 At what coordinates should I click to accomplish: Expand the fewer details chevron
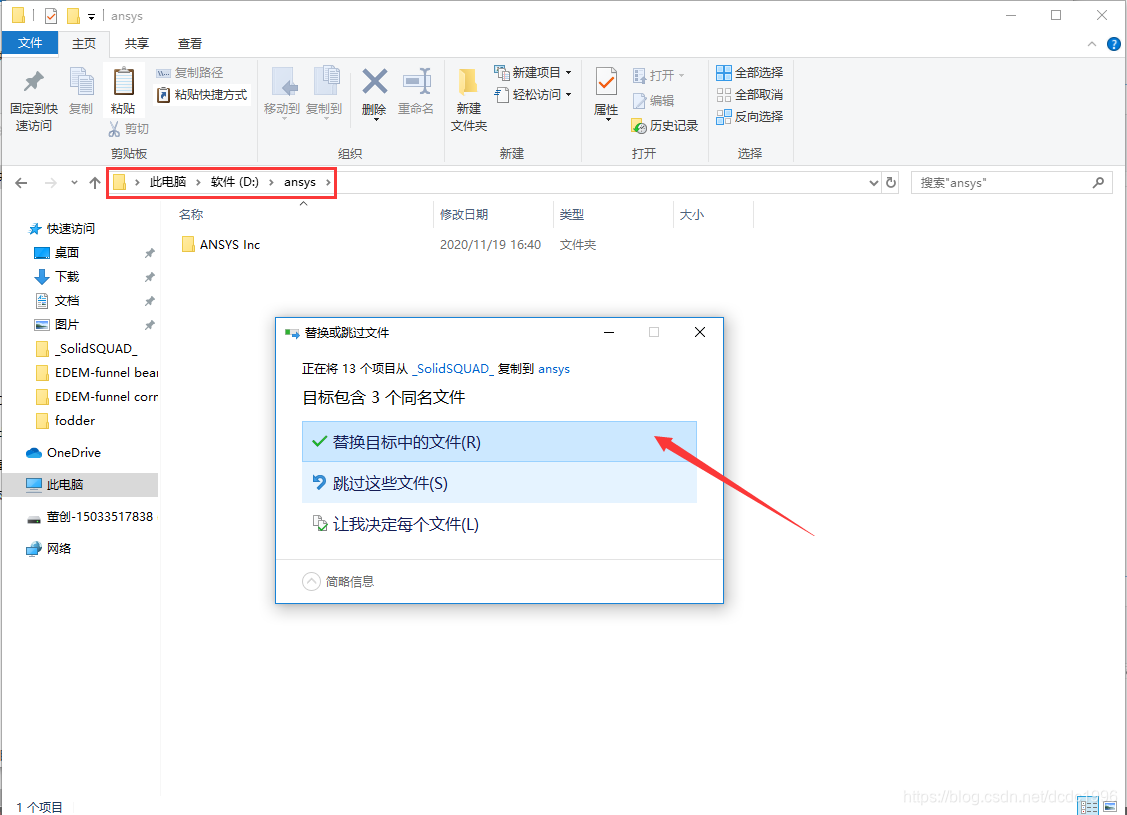[312, 581]
